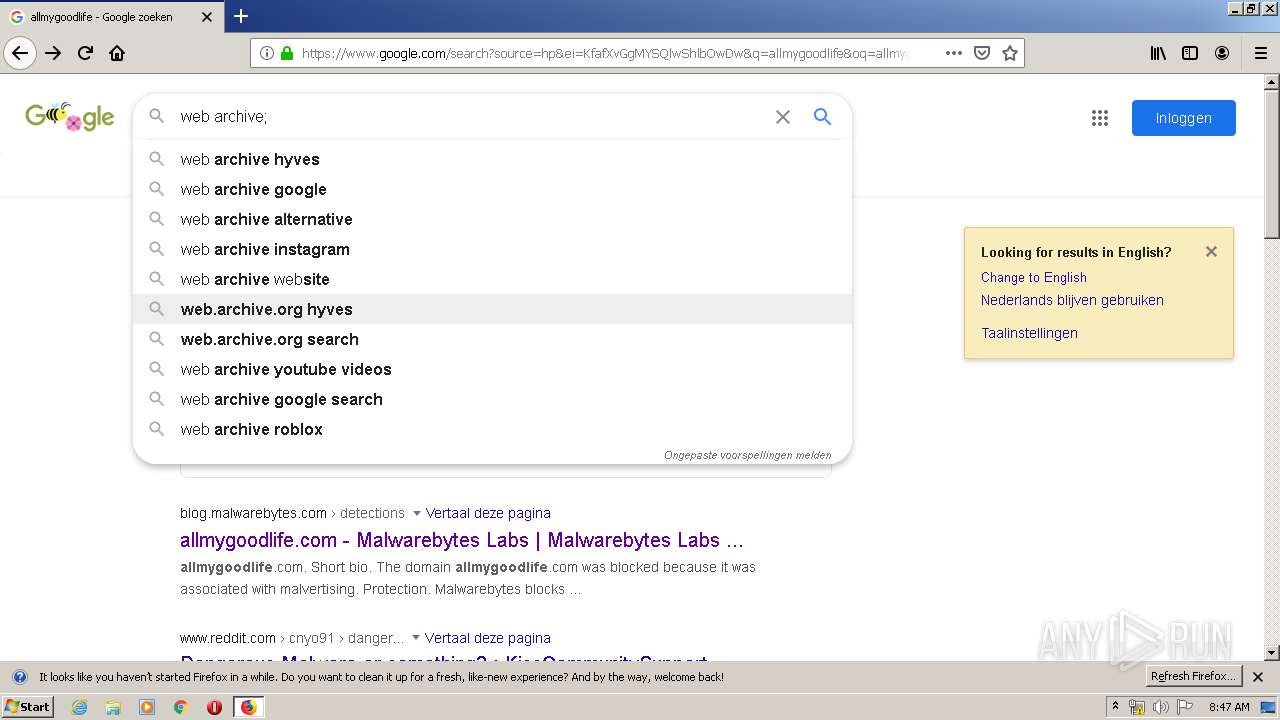Open the Firefox Home page
This screenshot has width=1280, height=720.
click(x=117, y=53)
